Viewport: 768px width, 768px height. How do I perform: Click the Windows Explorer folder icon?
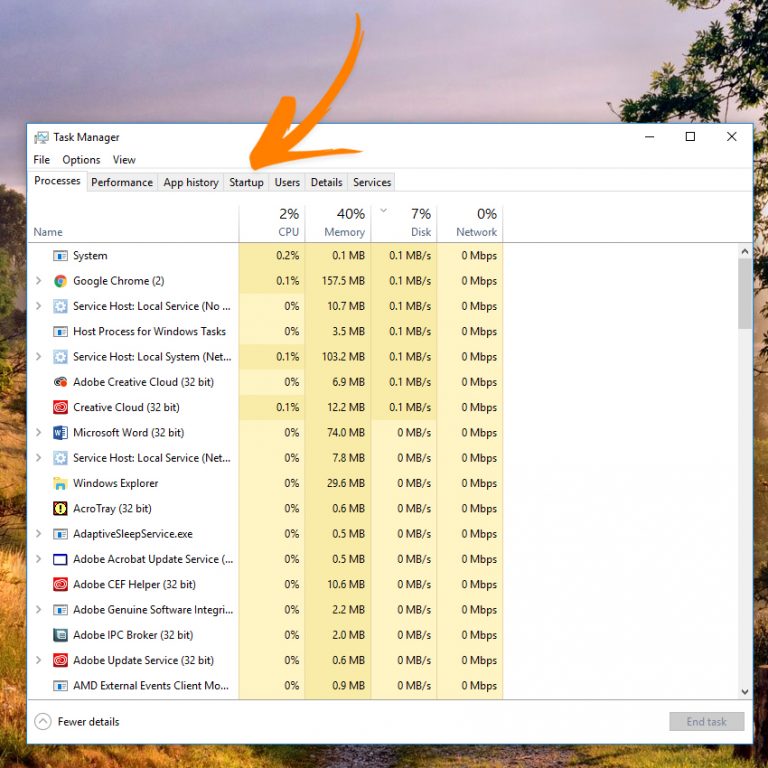click(x=60, y=483)
